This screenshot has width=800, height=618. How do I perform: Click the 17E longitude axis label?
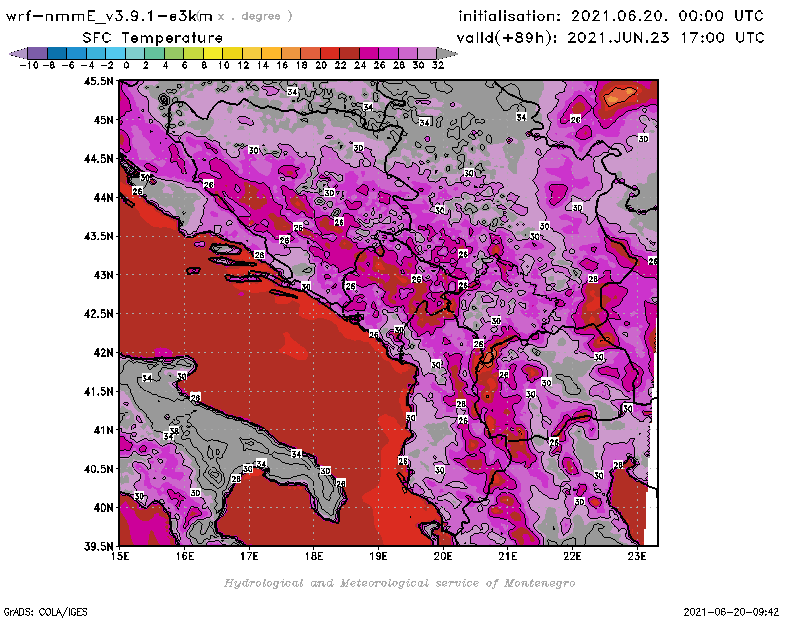[x=249, y=556]
